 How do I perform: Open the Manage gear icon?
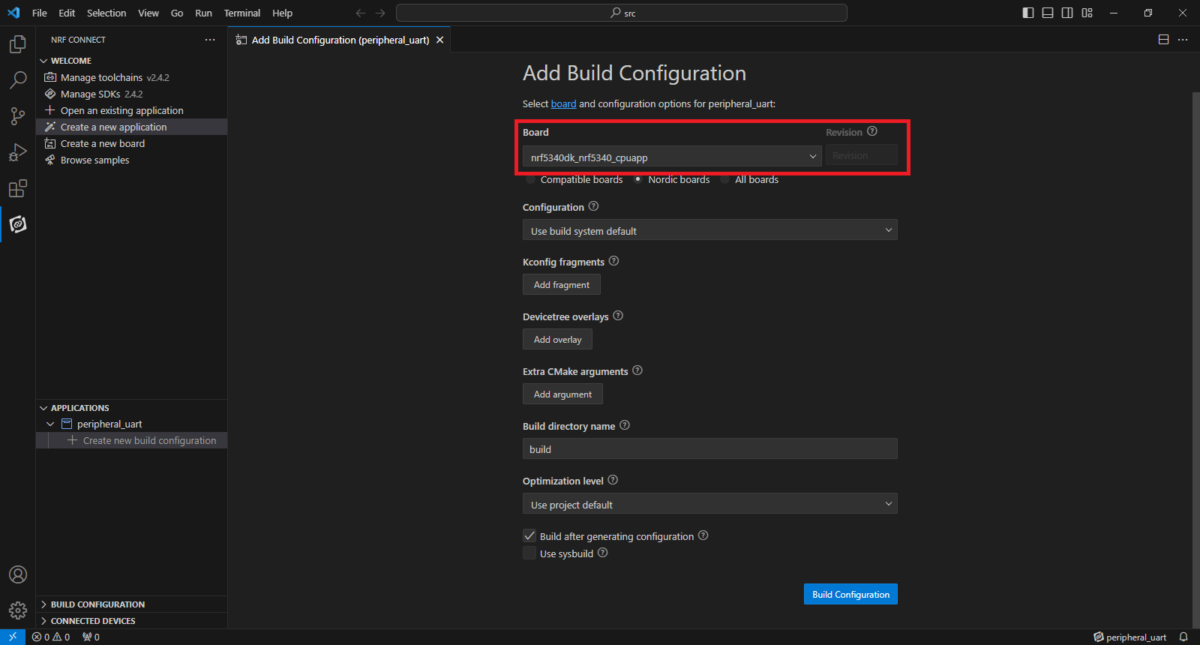17,609
